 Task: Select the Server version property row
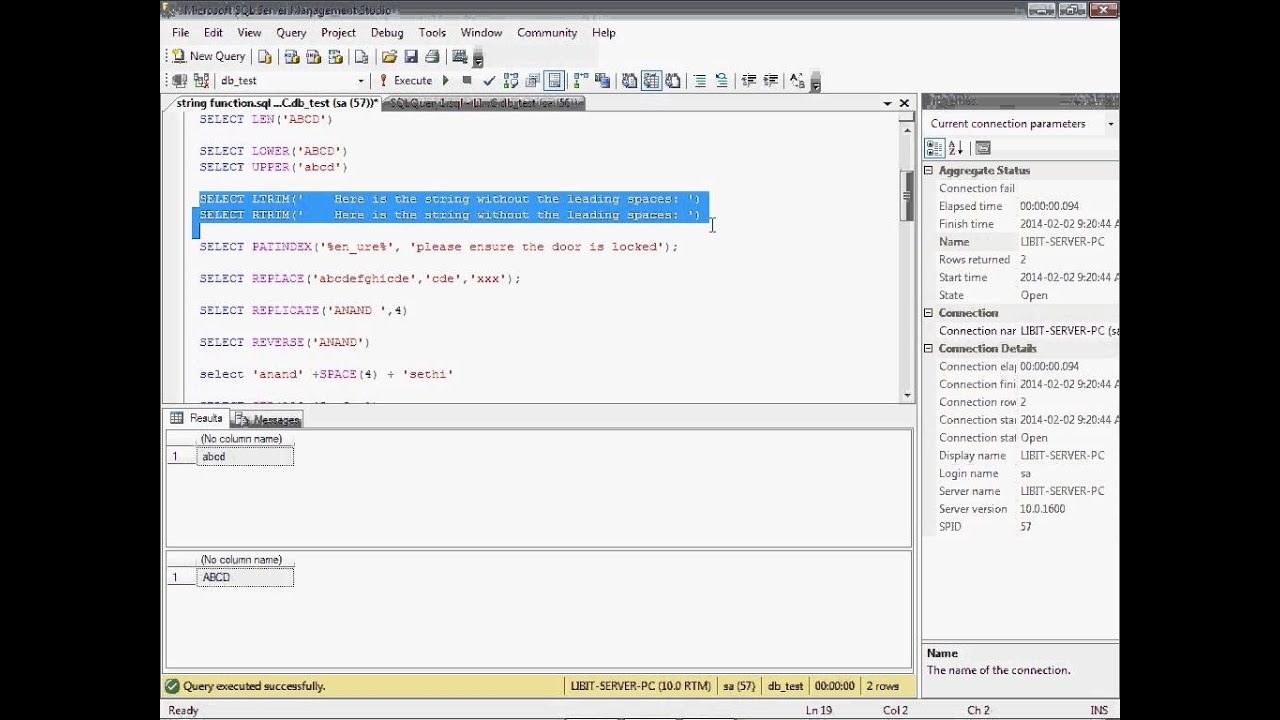1021,509
